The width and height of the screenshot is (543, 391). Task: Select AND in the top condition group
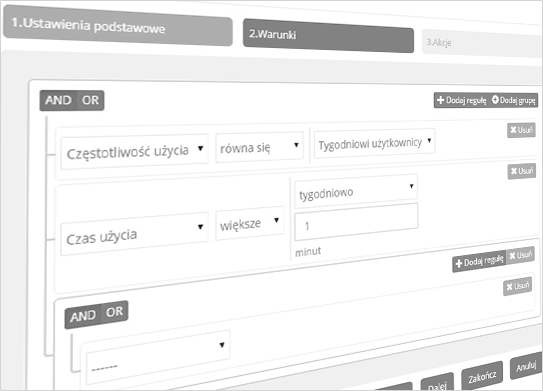pos(58,100)
